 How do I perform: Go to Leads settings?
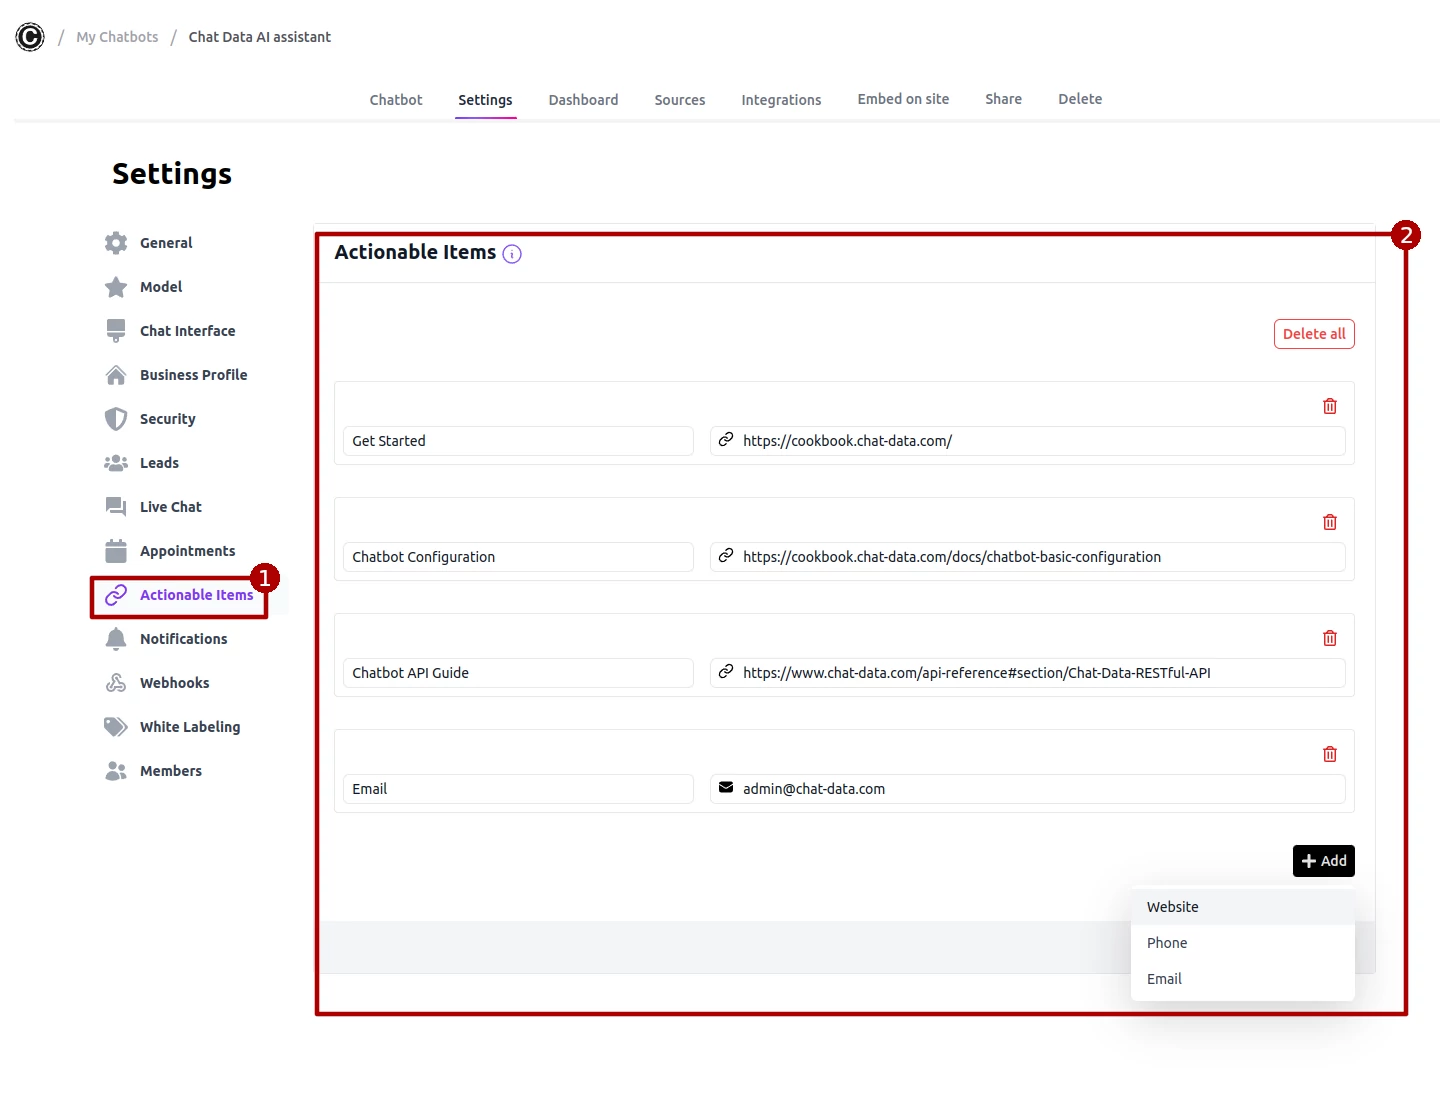click(159, 463)
